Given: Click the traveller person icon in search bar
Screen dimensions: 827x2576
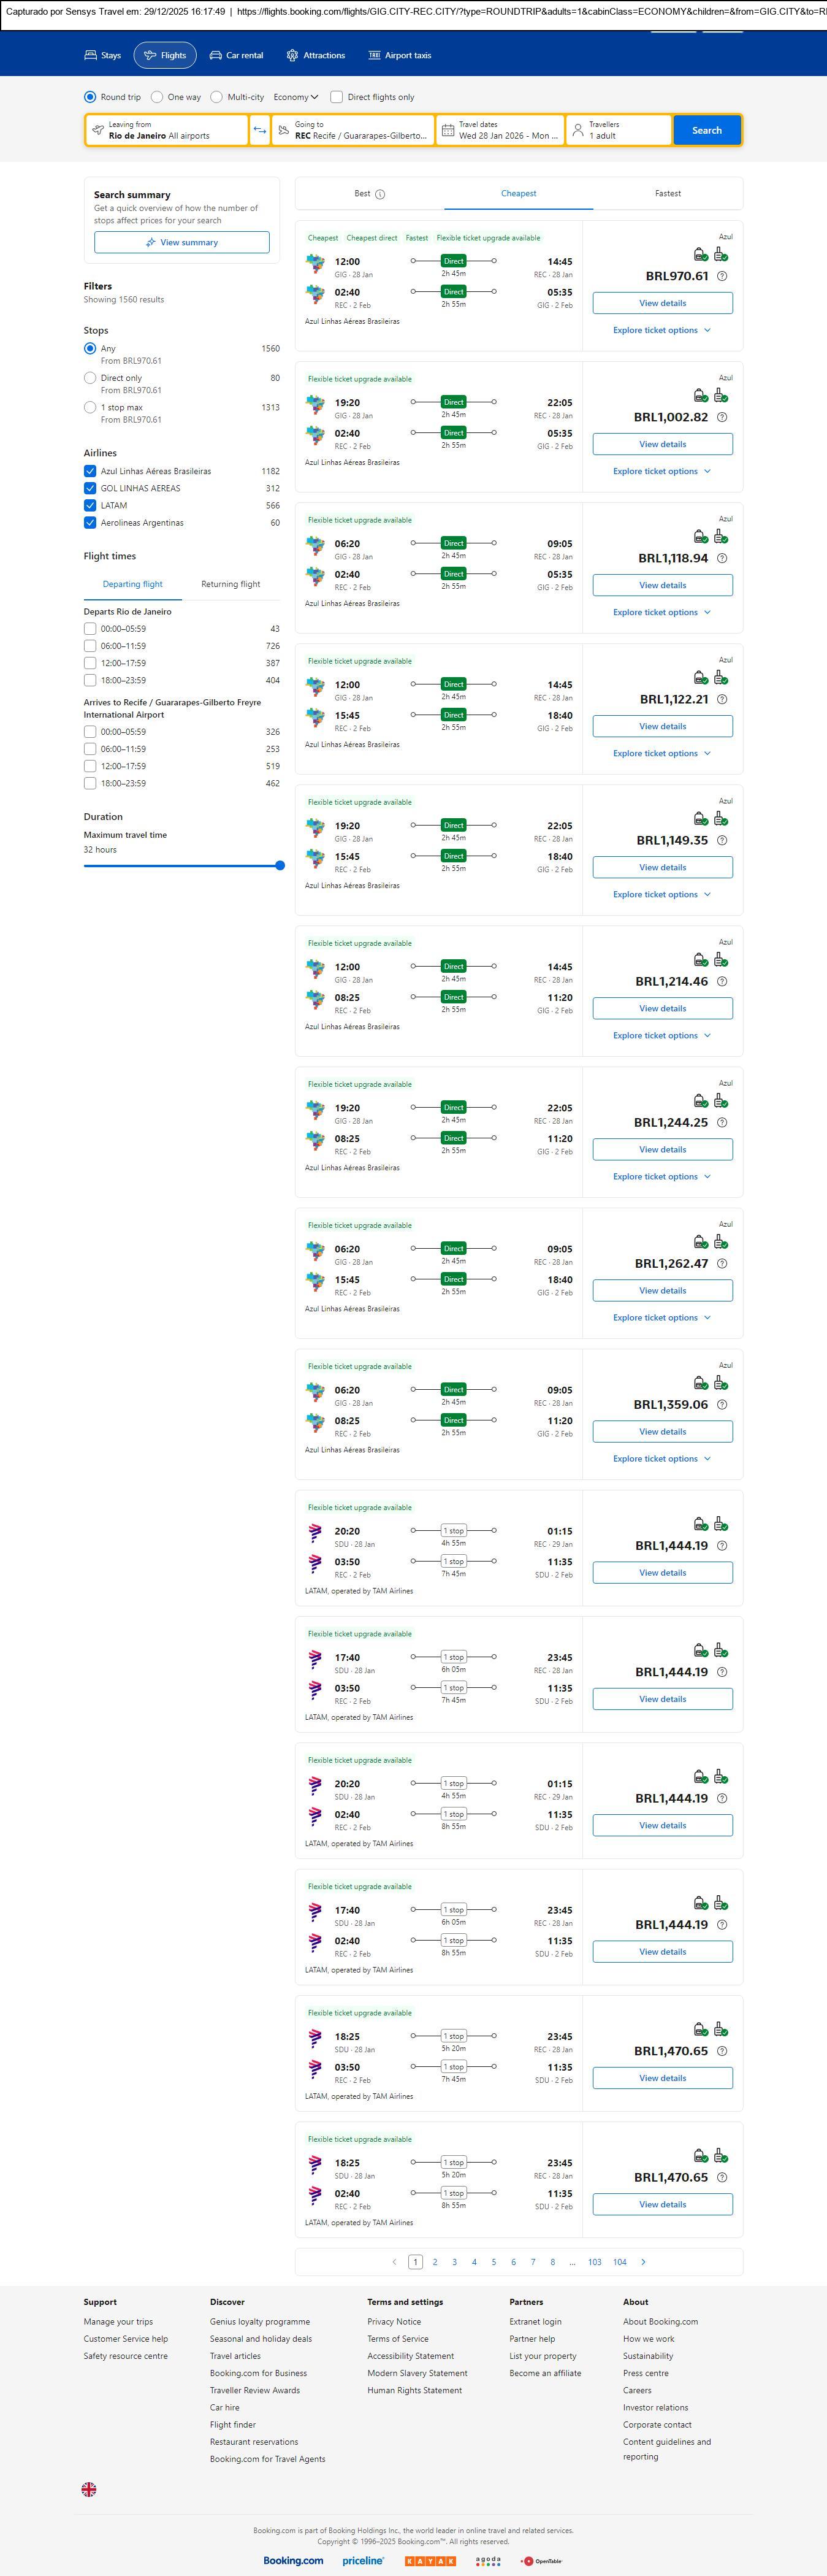Looking at the screenshot, I should pyautogui.click(x=578, y=130).
